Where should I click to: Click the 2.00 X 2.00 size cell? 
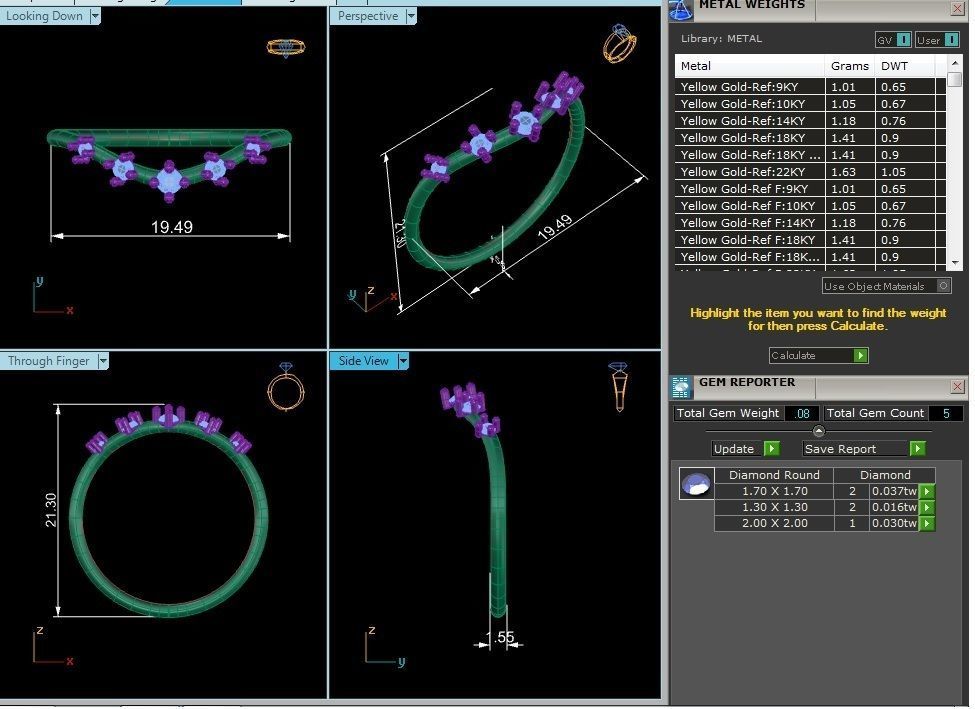774,524
